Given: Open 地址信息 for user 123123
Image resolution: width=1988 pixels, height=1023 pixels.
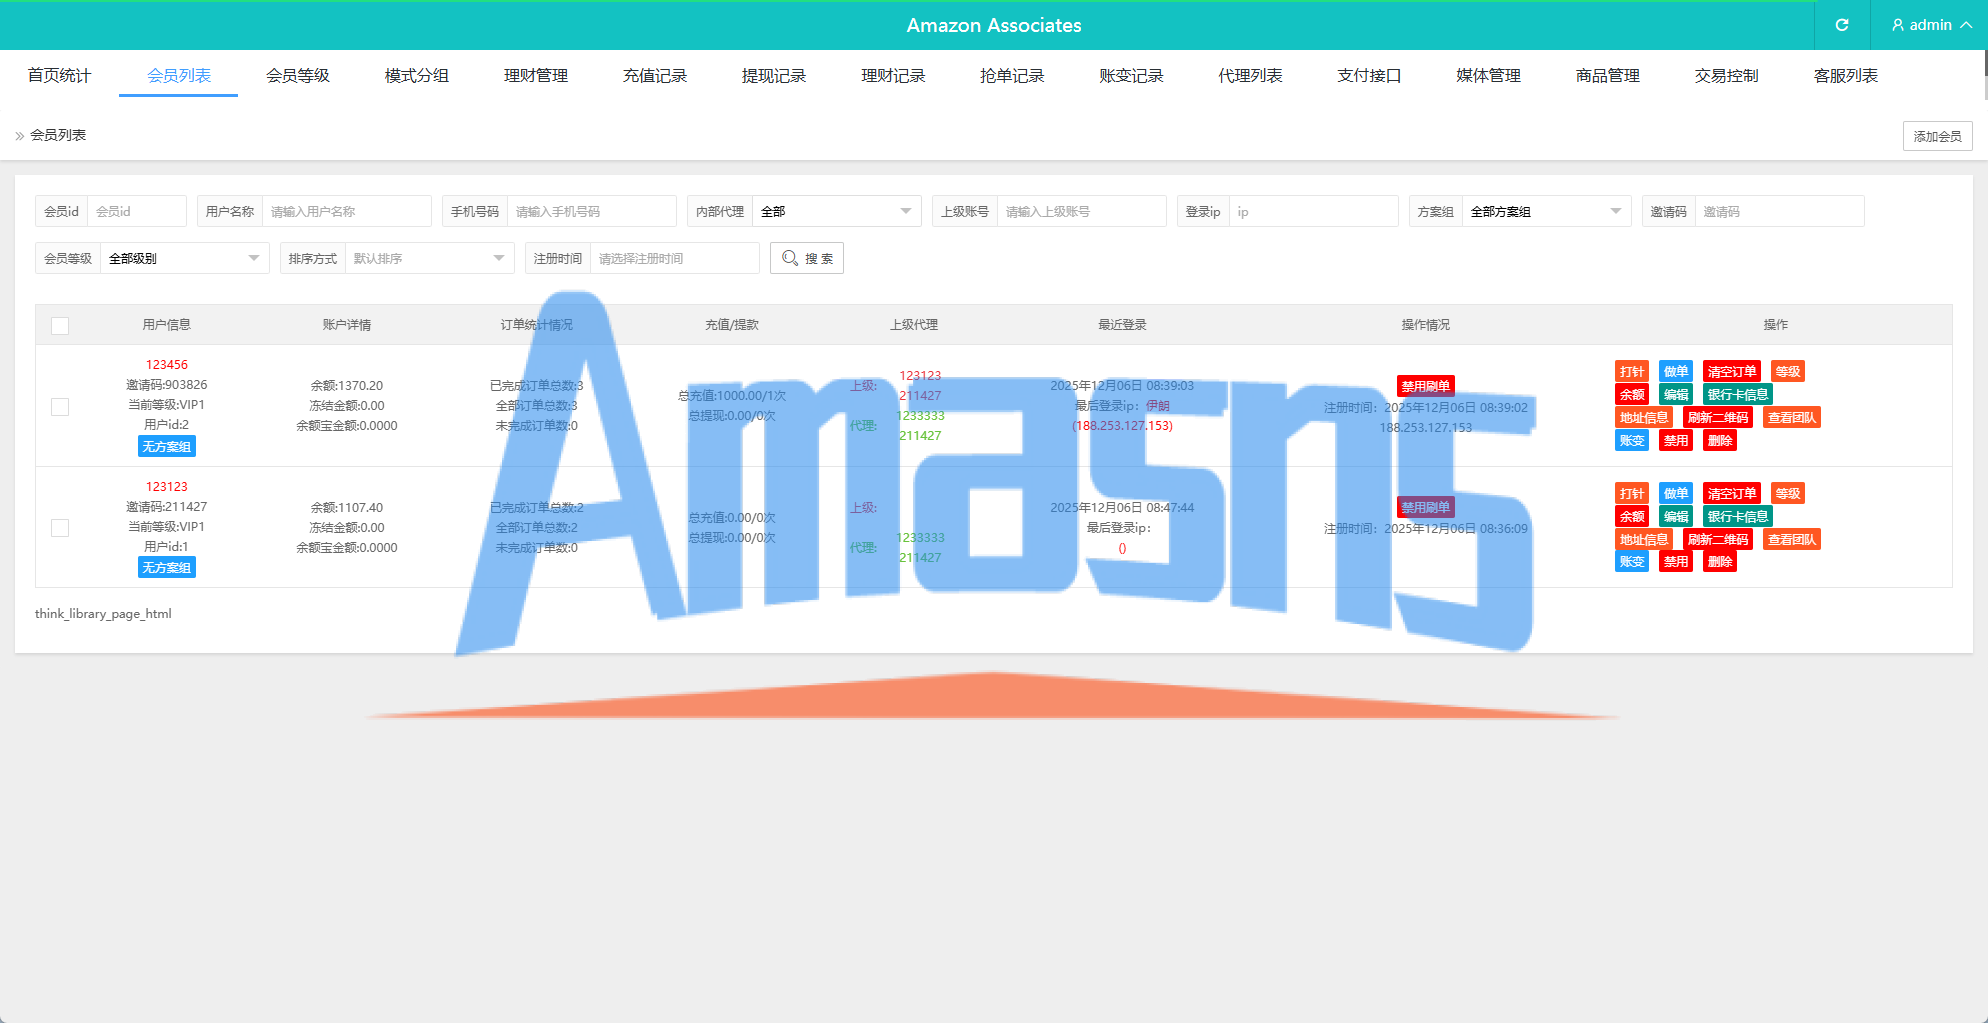Looking at the screenshot, I should (1644, 540).
